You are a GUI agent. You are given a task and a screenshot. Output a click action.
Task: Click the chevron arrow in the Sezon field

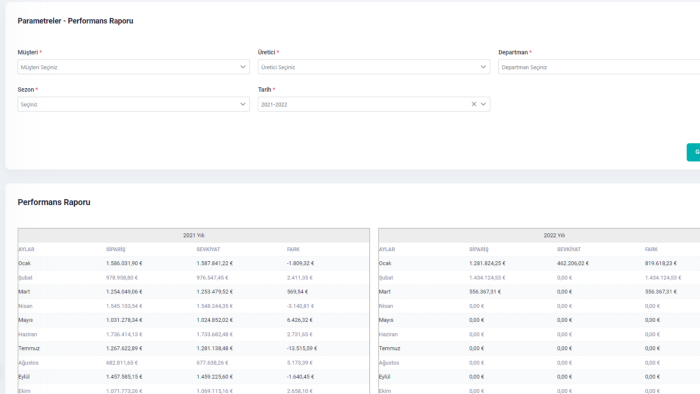tap(243, 104)
